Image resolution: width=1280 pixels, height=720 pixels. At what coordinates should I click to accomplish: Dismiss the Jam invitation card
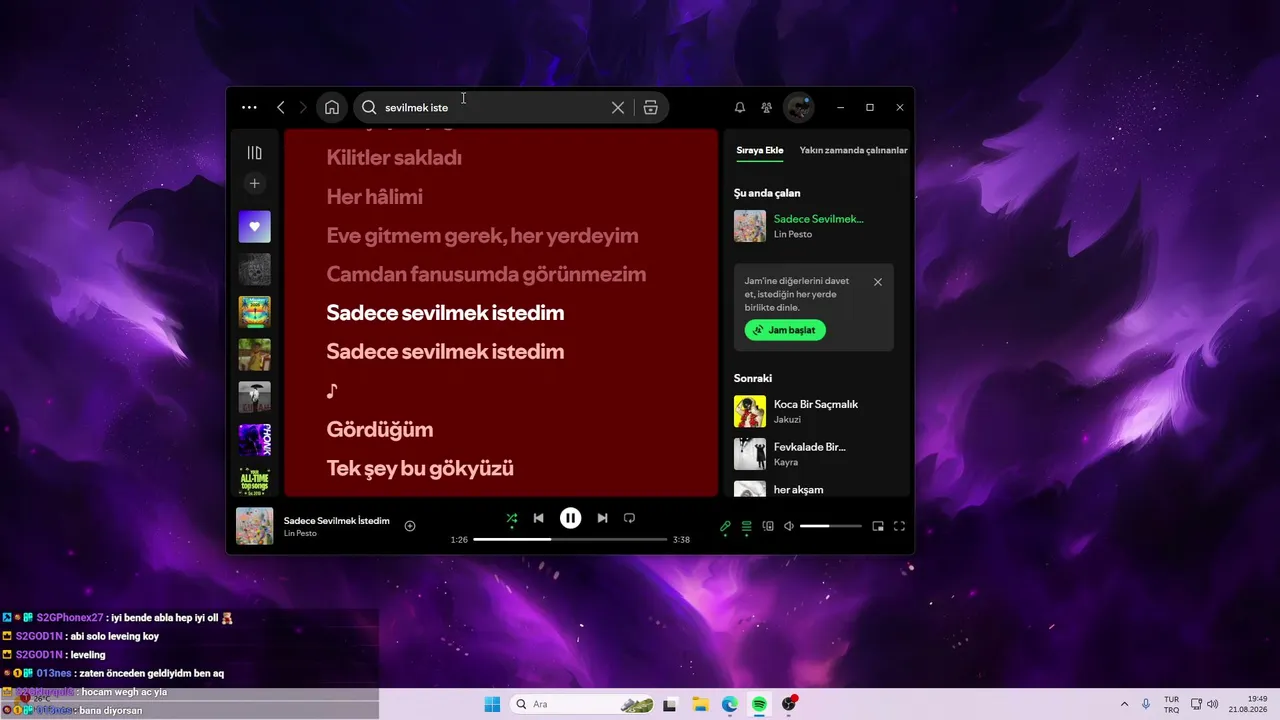(x=878, y=282)
